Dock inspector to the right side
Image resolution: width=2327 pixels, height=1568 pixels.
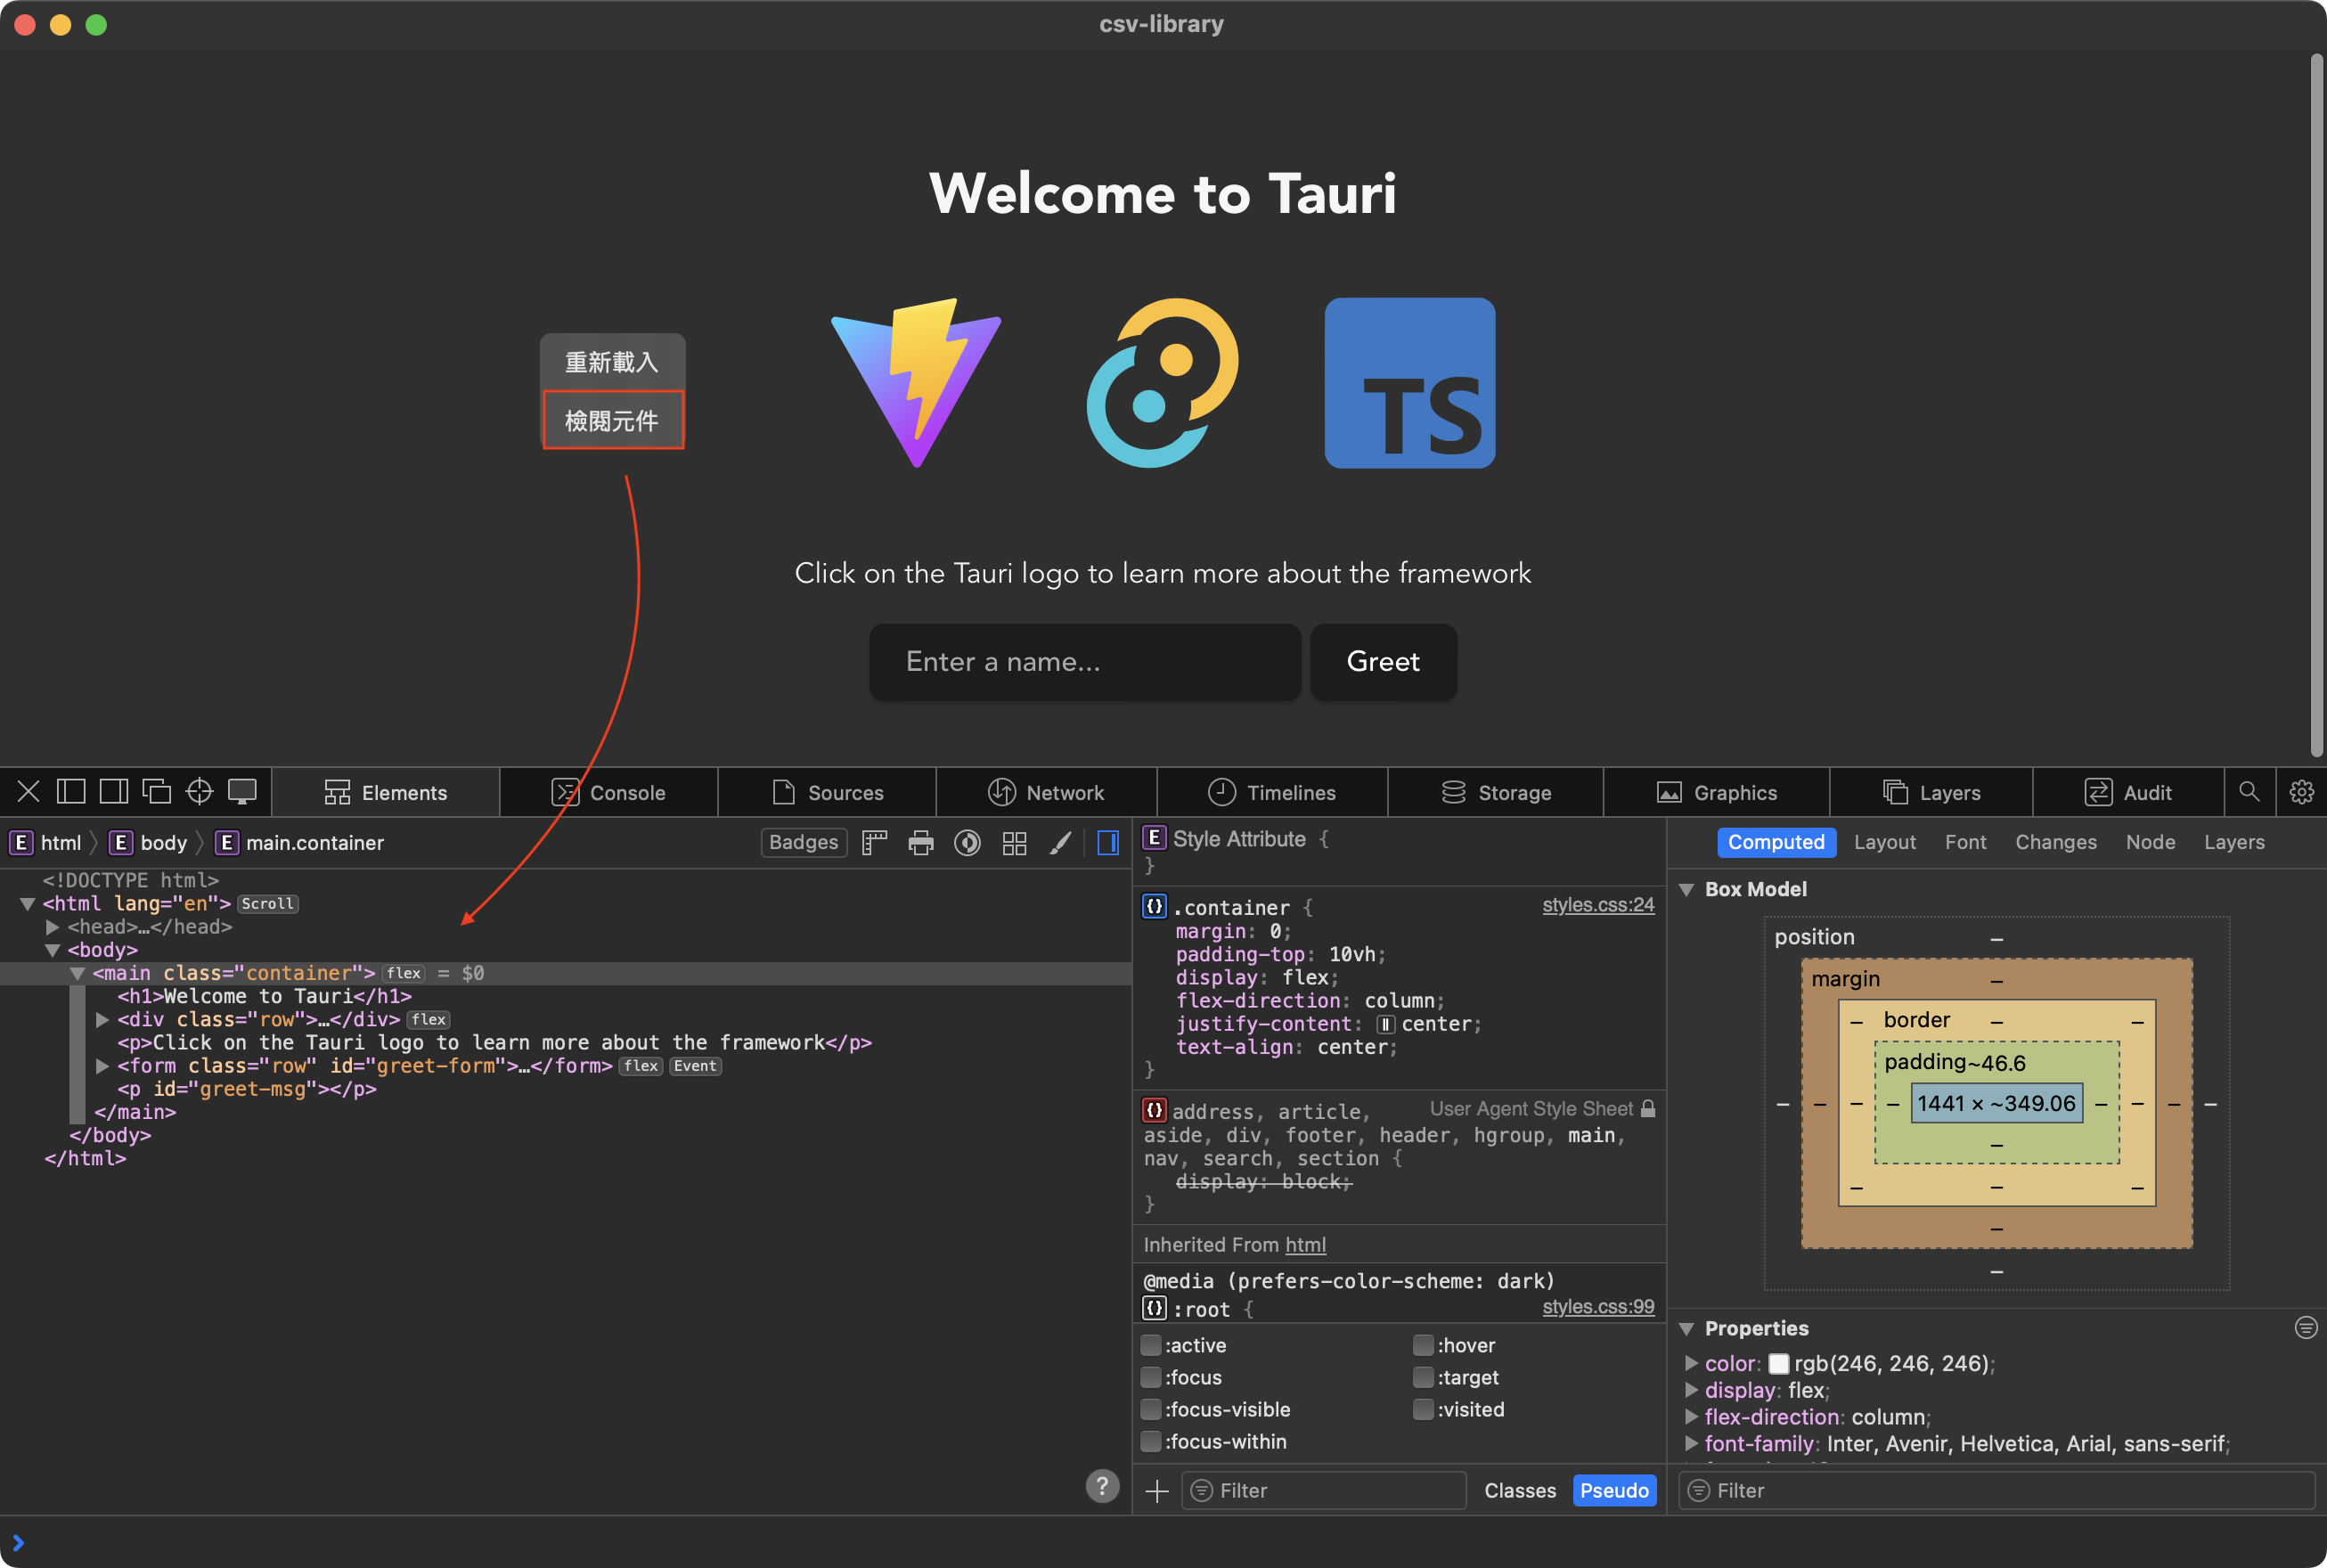click(114, 792)
